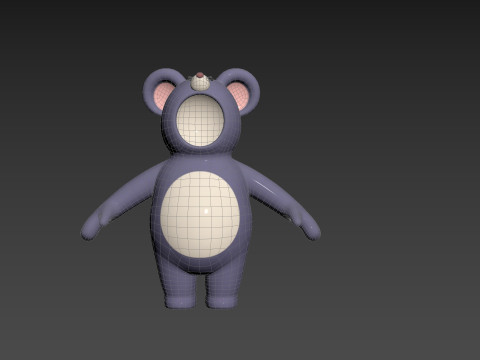
Task: Click the small pink nose atop the head
Action: [199, 75]
